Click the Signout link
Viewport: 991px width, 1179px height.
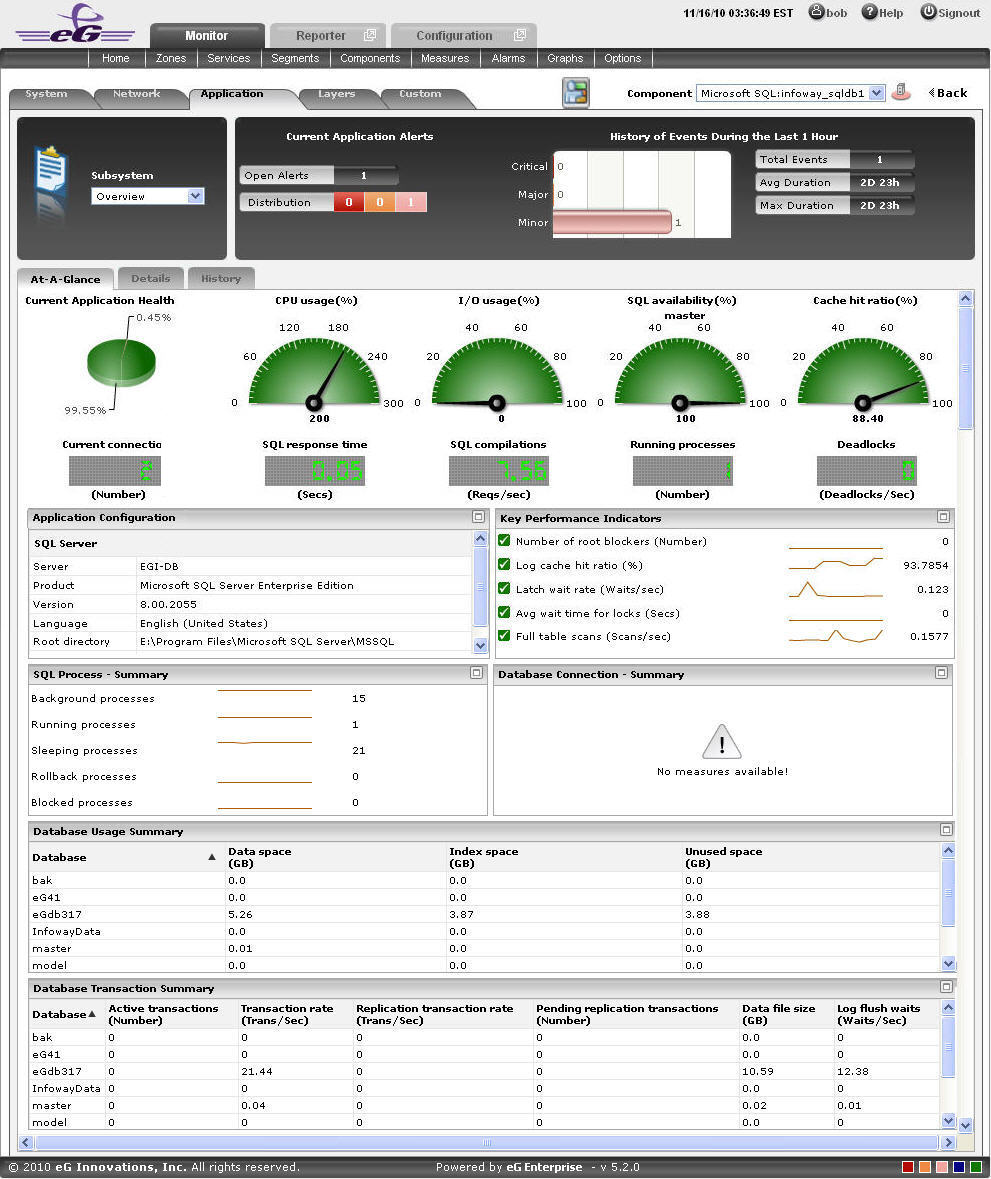(x=959, y=13)
